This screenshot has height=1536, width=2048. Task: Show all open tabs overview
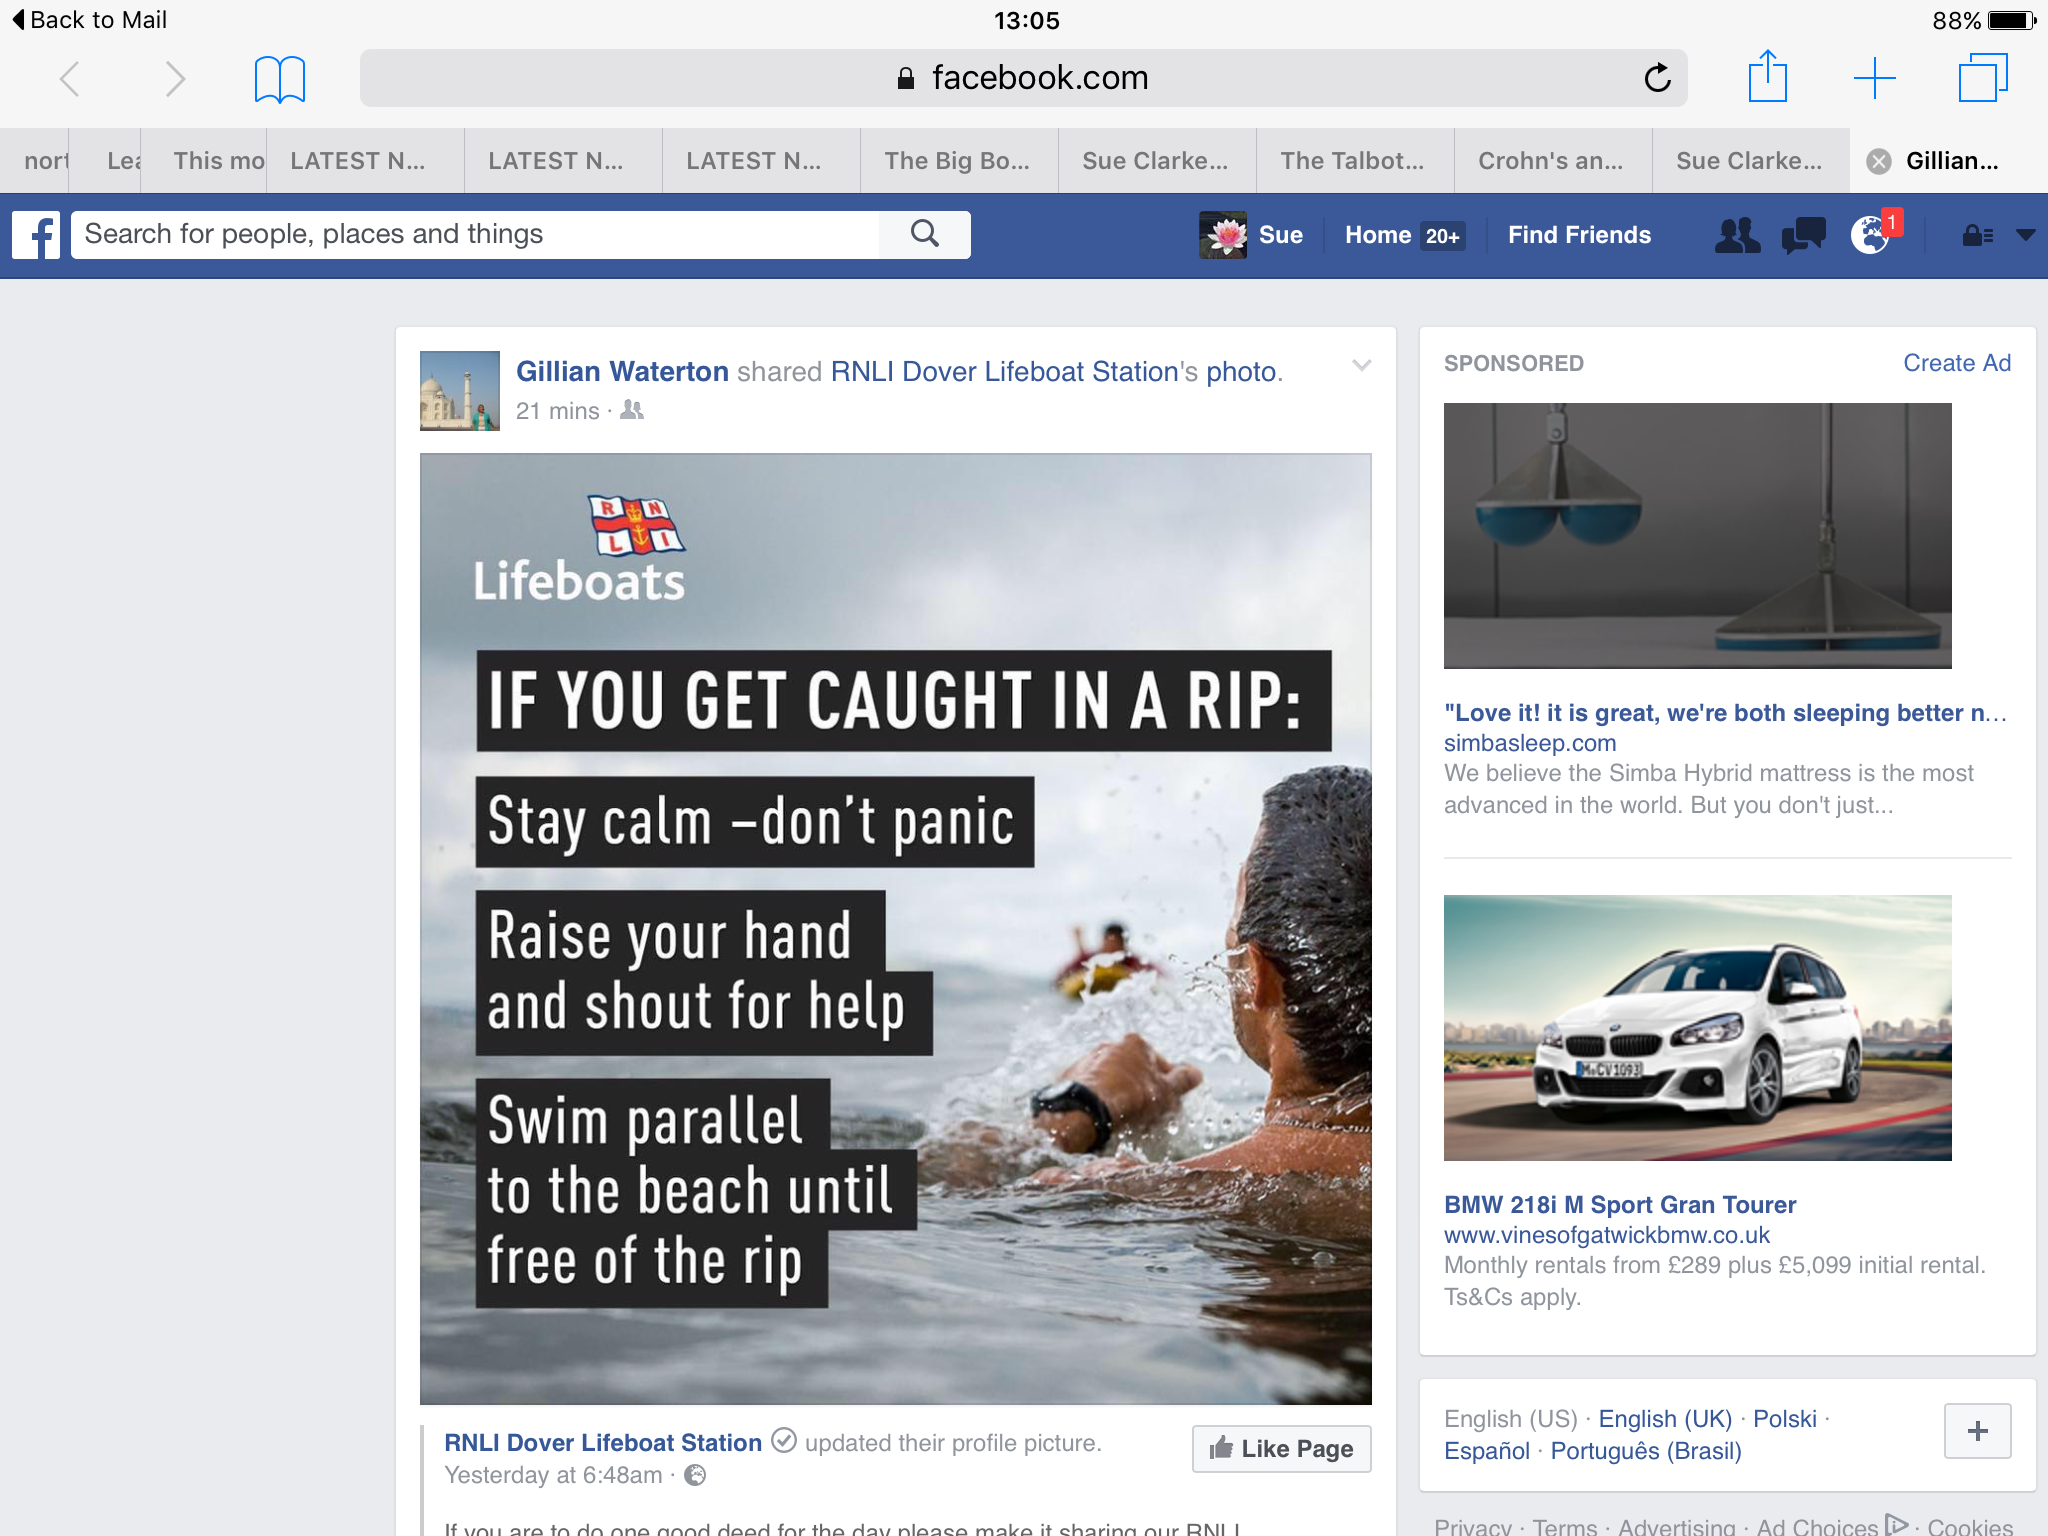click(1982, 78)
